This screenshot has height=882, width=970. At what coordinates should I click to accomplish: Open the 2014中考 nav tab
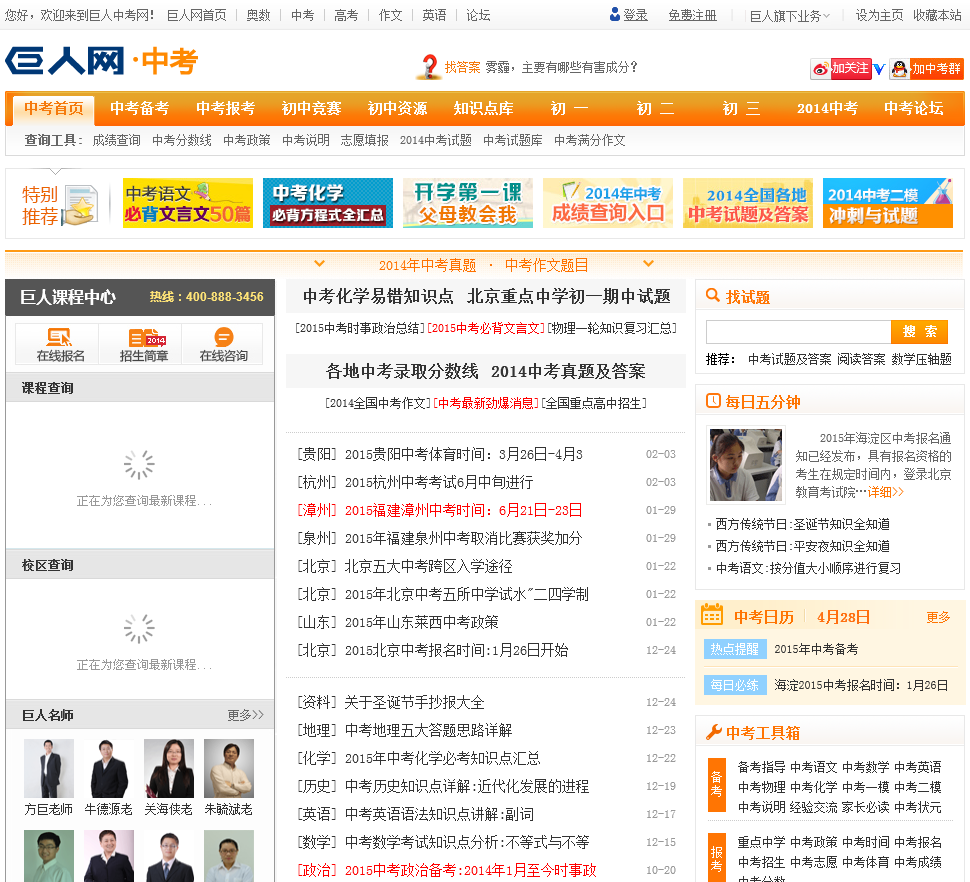[x=828, y=109]
